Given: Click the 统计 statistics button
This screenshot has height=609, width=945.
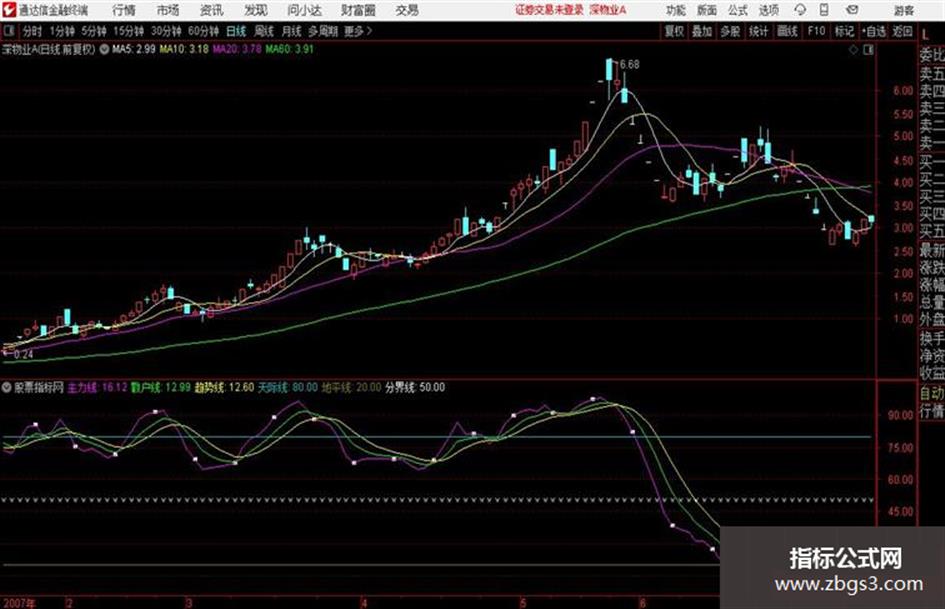Looking at the screenshot, I should [758, 31].
